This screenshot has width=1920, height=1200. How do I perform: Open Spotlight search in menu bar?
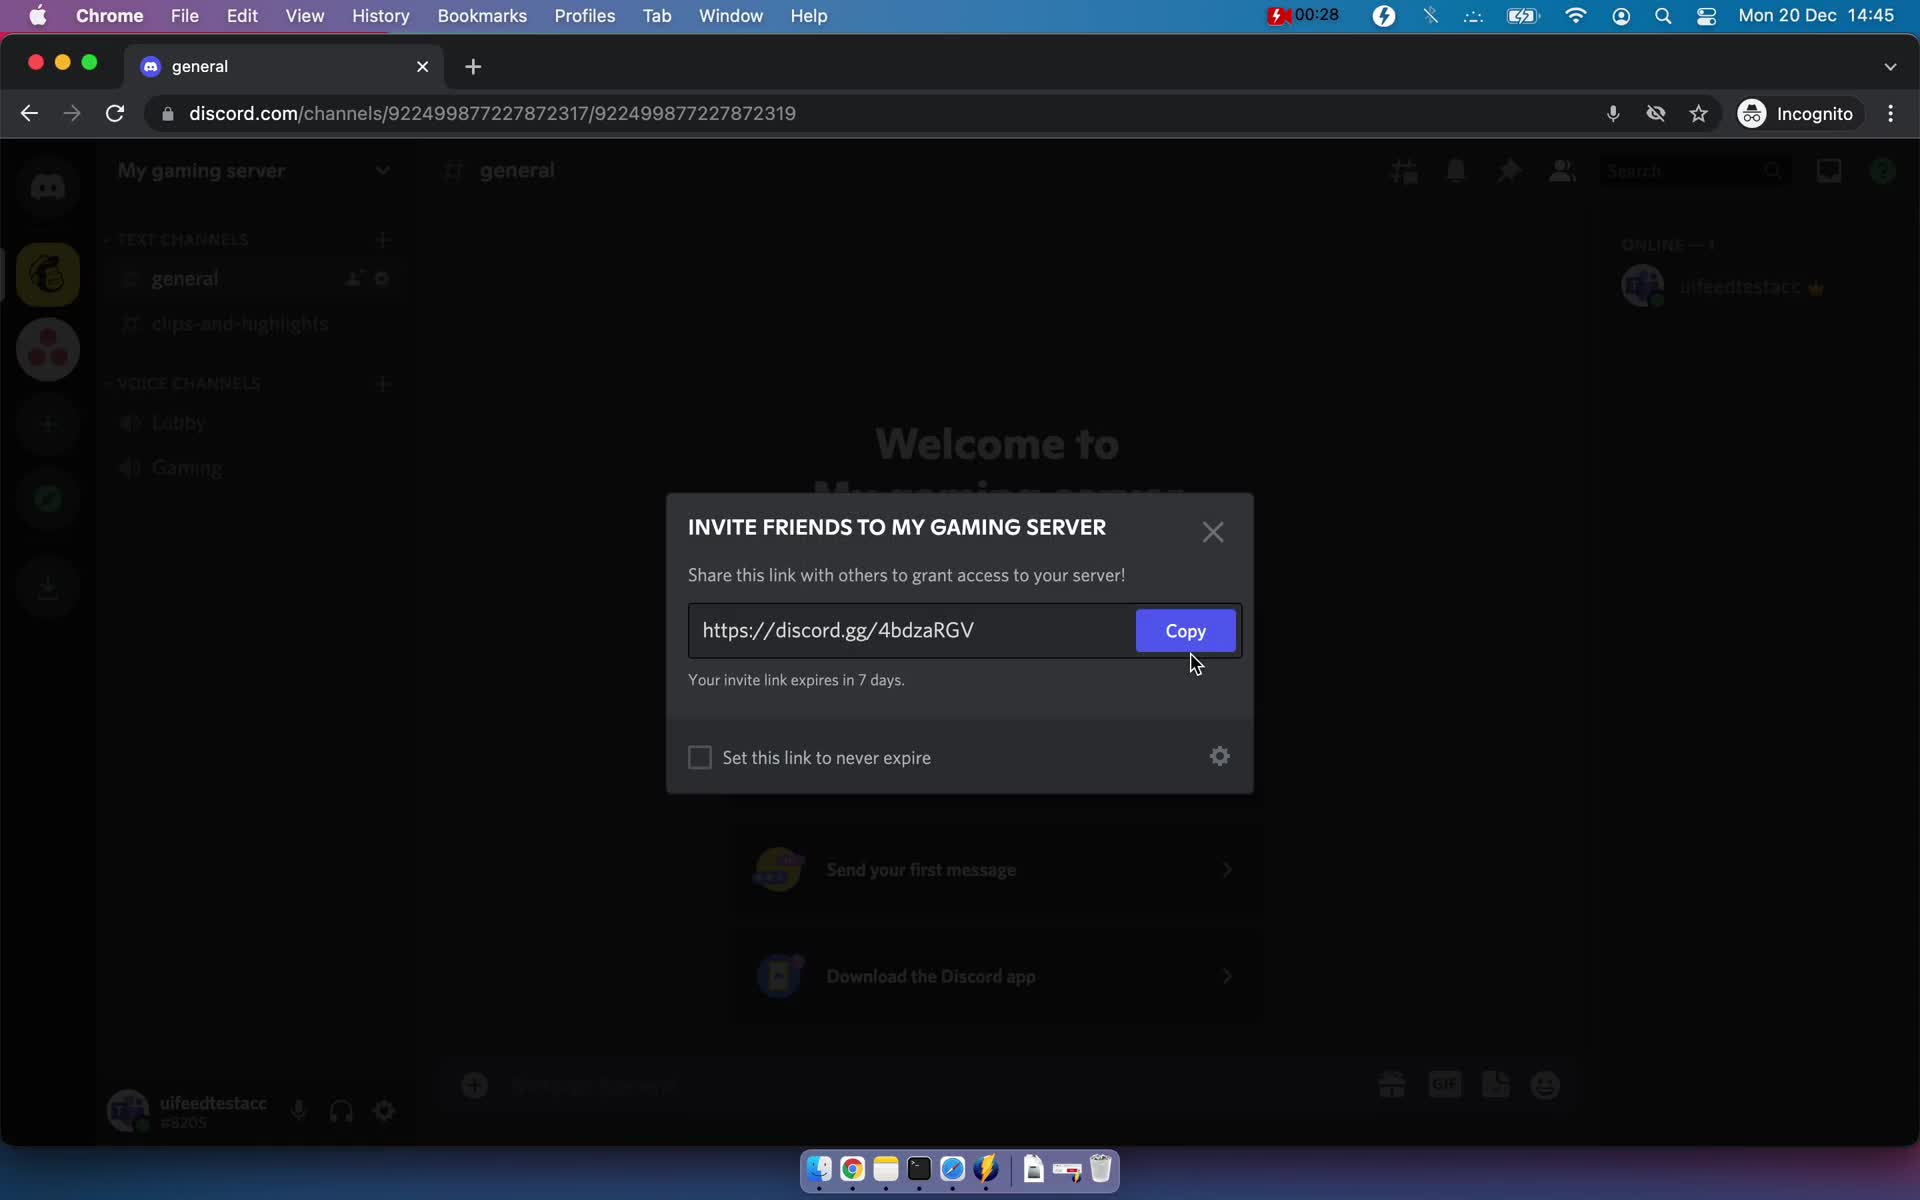pos(1662,16)
